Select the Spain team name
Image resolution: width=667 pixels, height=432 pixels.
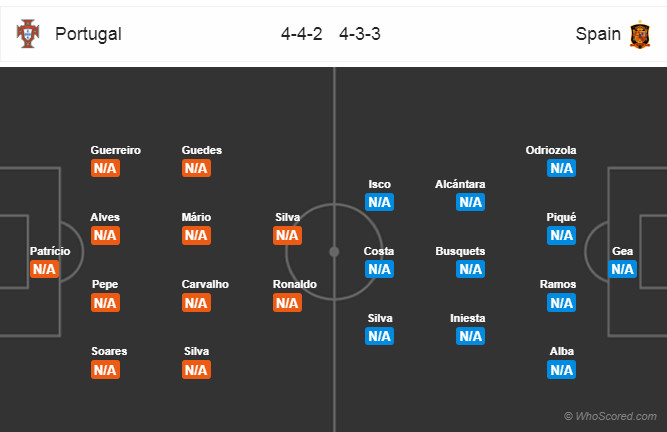[597, 34]
